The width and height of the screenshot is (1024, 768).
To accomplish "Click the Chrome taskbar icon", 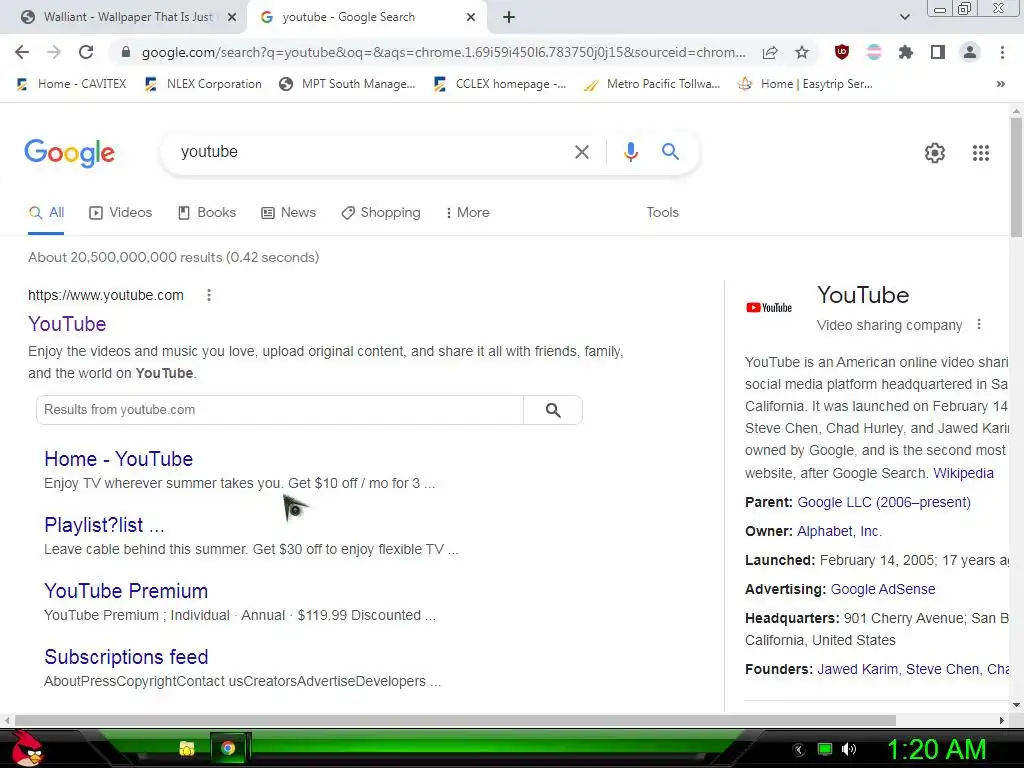I will click(228, 748).
